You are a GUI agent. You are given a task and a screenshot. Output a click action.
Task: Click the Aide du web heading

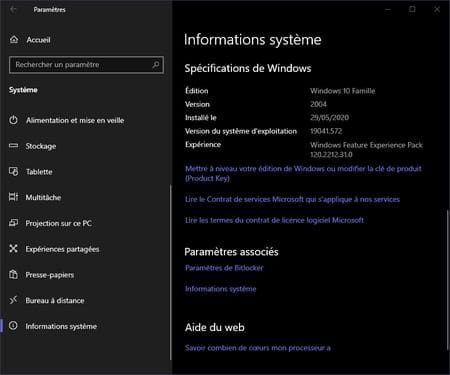tap(215, 327)
